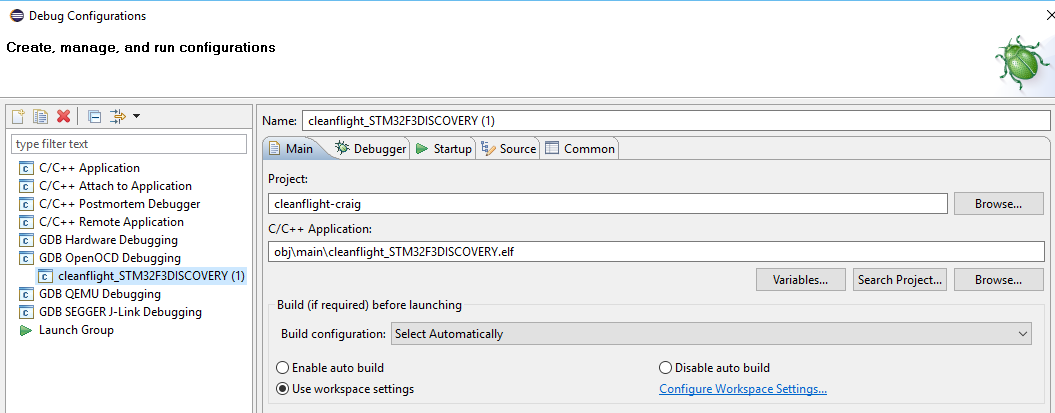Select the Disable auto build option

666,368
